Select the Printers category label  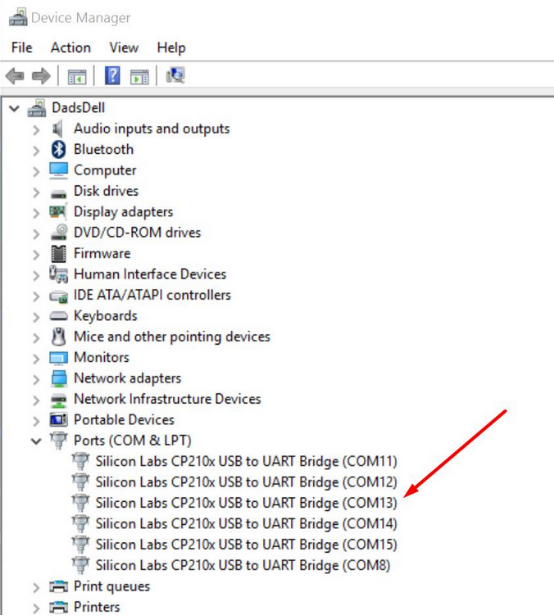97,607
